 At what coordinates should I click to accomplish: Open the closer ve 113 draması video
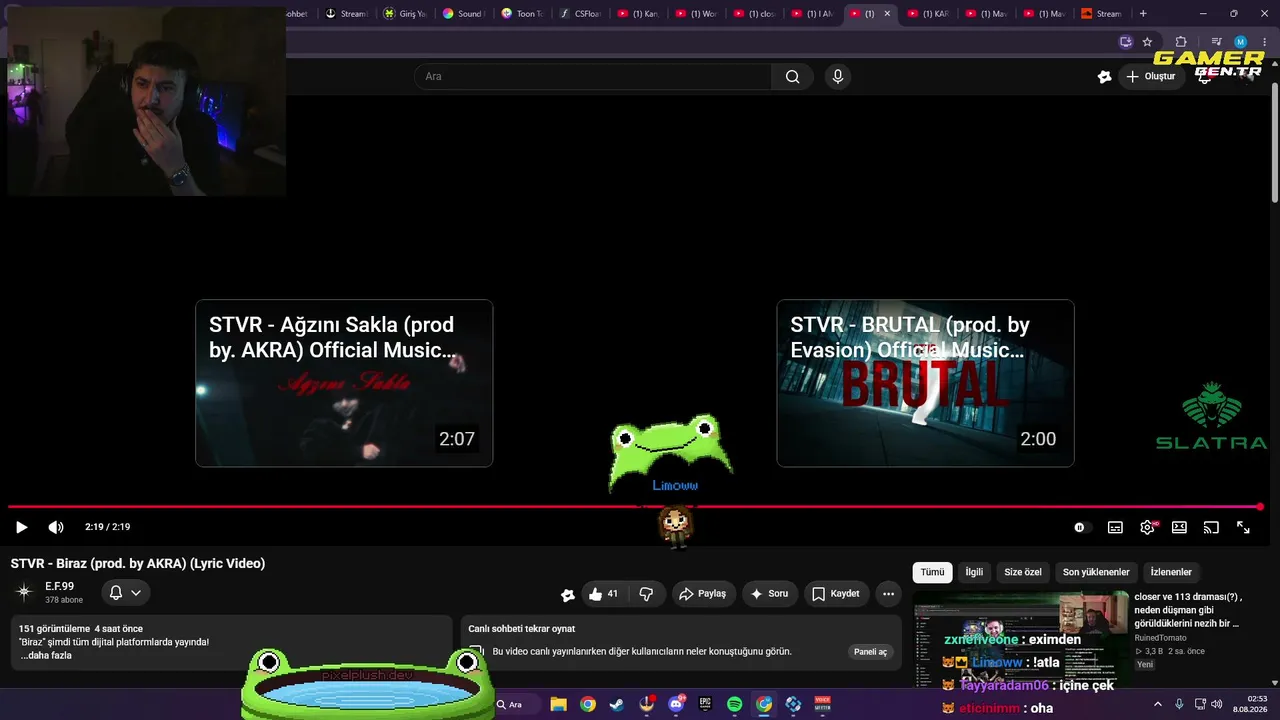tap(1189, 610)
